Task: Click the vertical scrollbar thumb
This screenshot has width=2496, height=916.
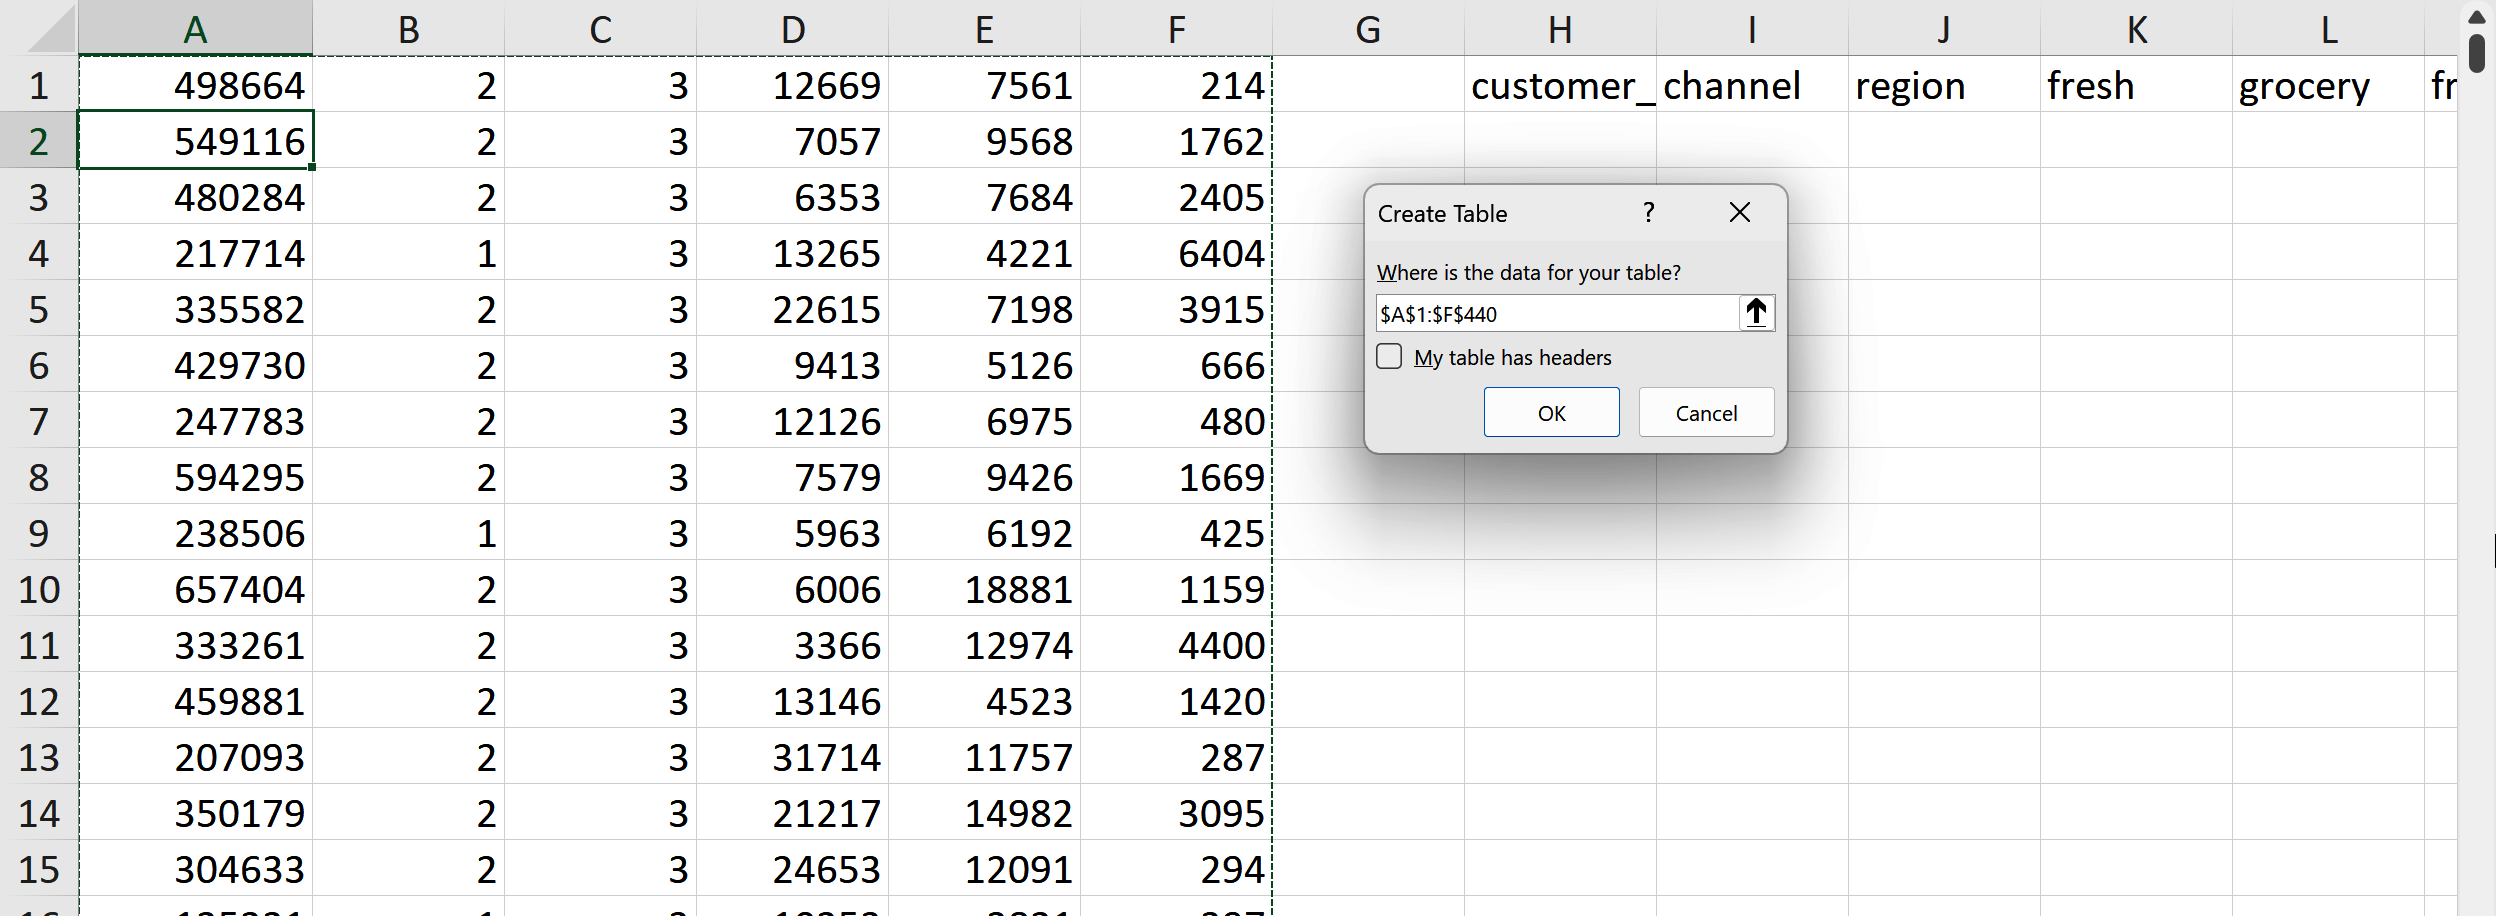Action: point(2477,53)
